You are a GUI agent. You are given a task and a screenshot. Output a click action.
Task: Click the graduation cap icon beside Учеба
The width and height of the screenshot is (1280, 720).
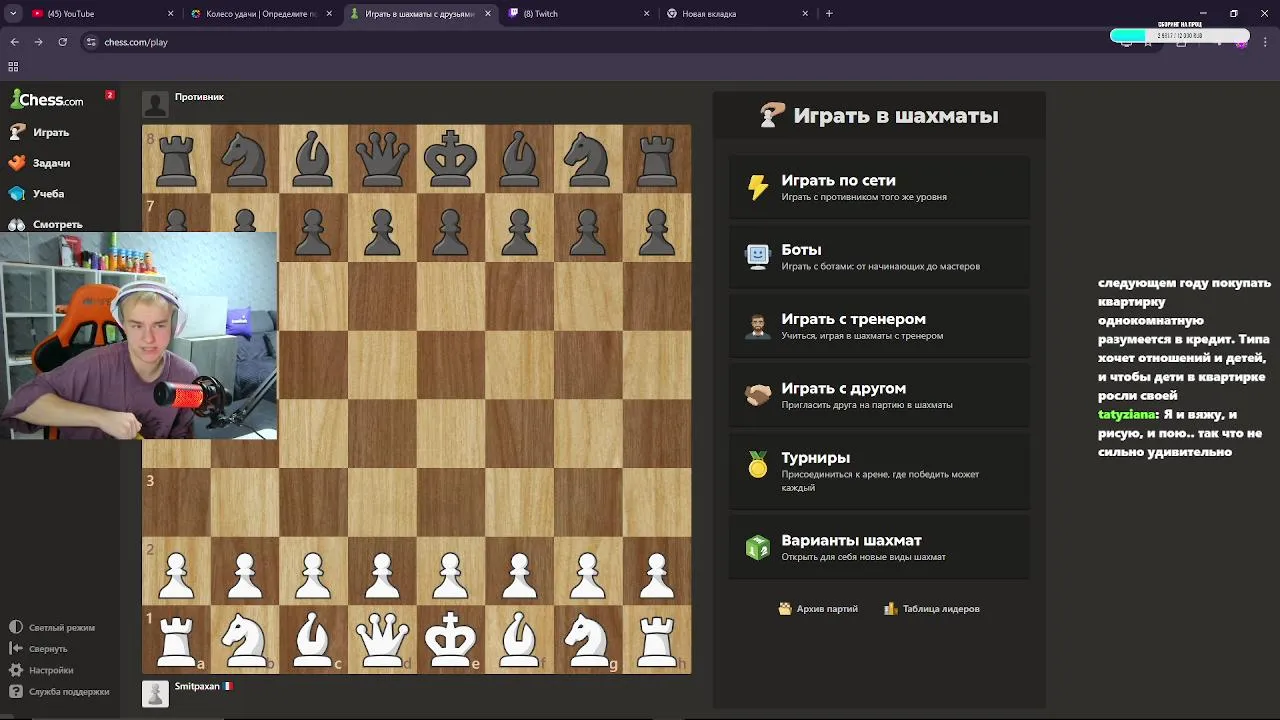(17, 194)
